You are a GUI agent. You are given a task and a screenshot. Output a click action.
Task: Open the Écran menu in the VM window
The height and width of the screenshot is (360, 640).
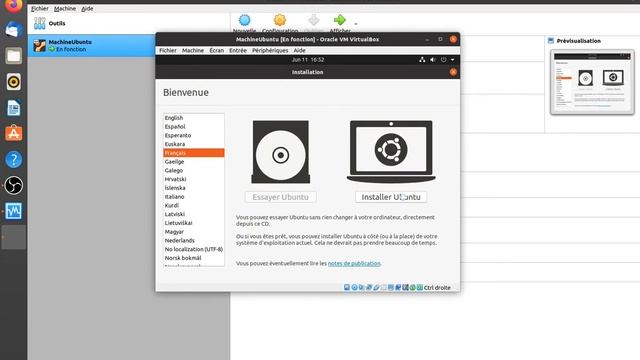click(216, 50)
